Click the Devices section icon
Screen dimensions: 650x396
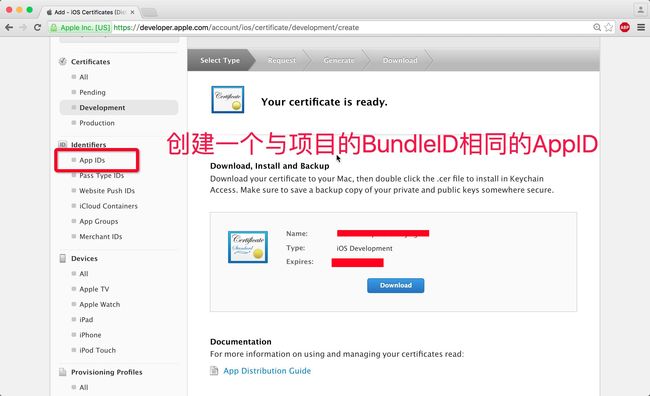63,258
